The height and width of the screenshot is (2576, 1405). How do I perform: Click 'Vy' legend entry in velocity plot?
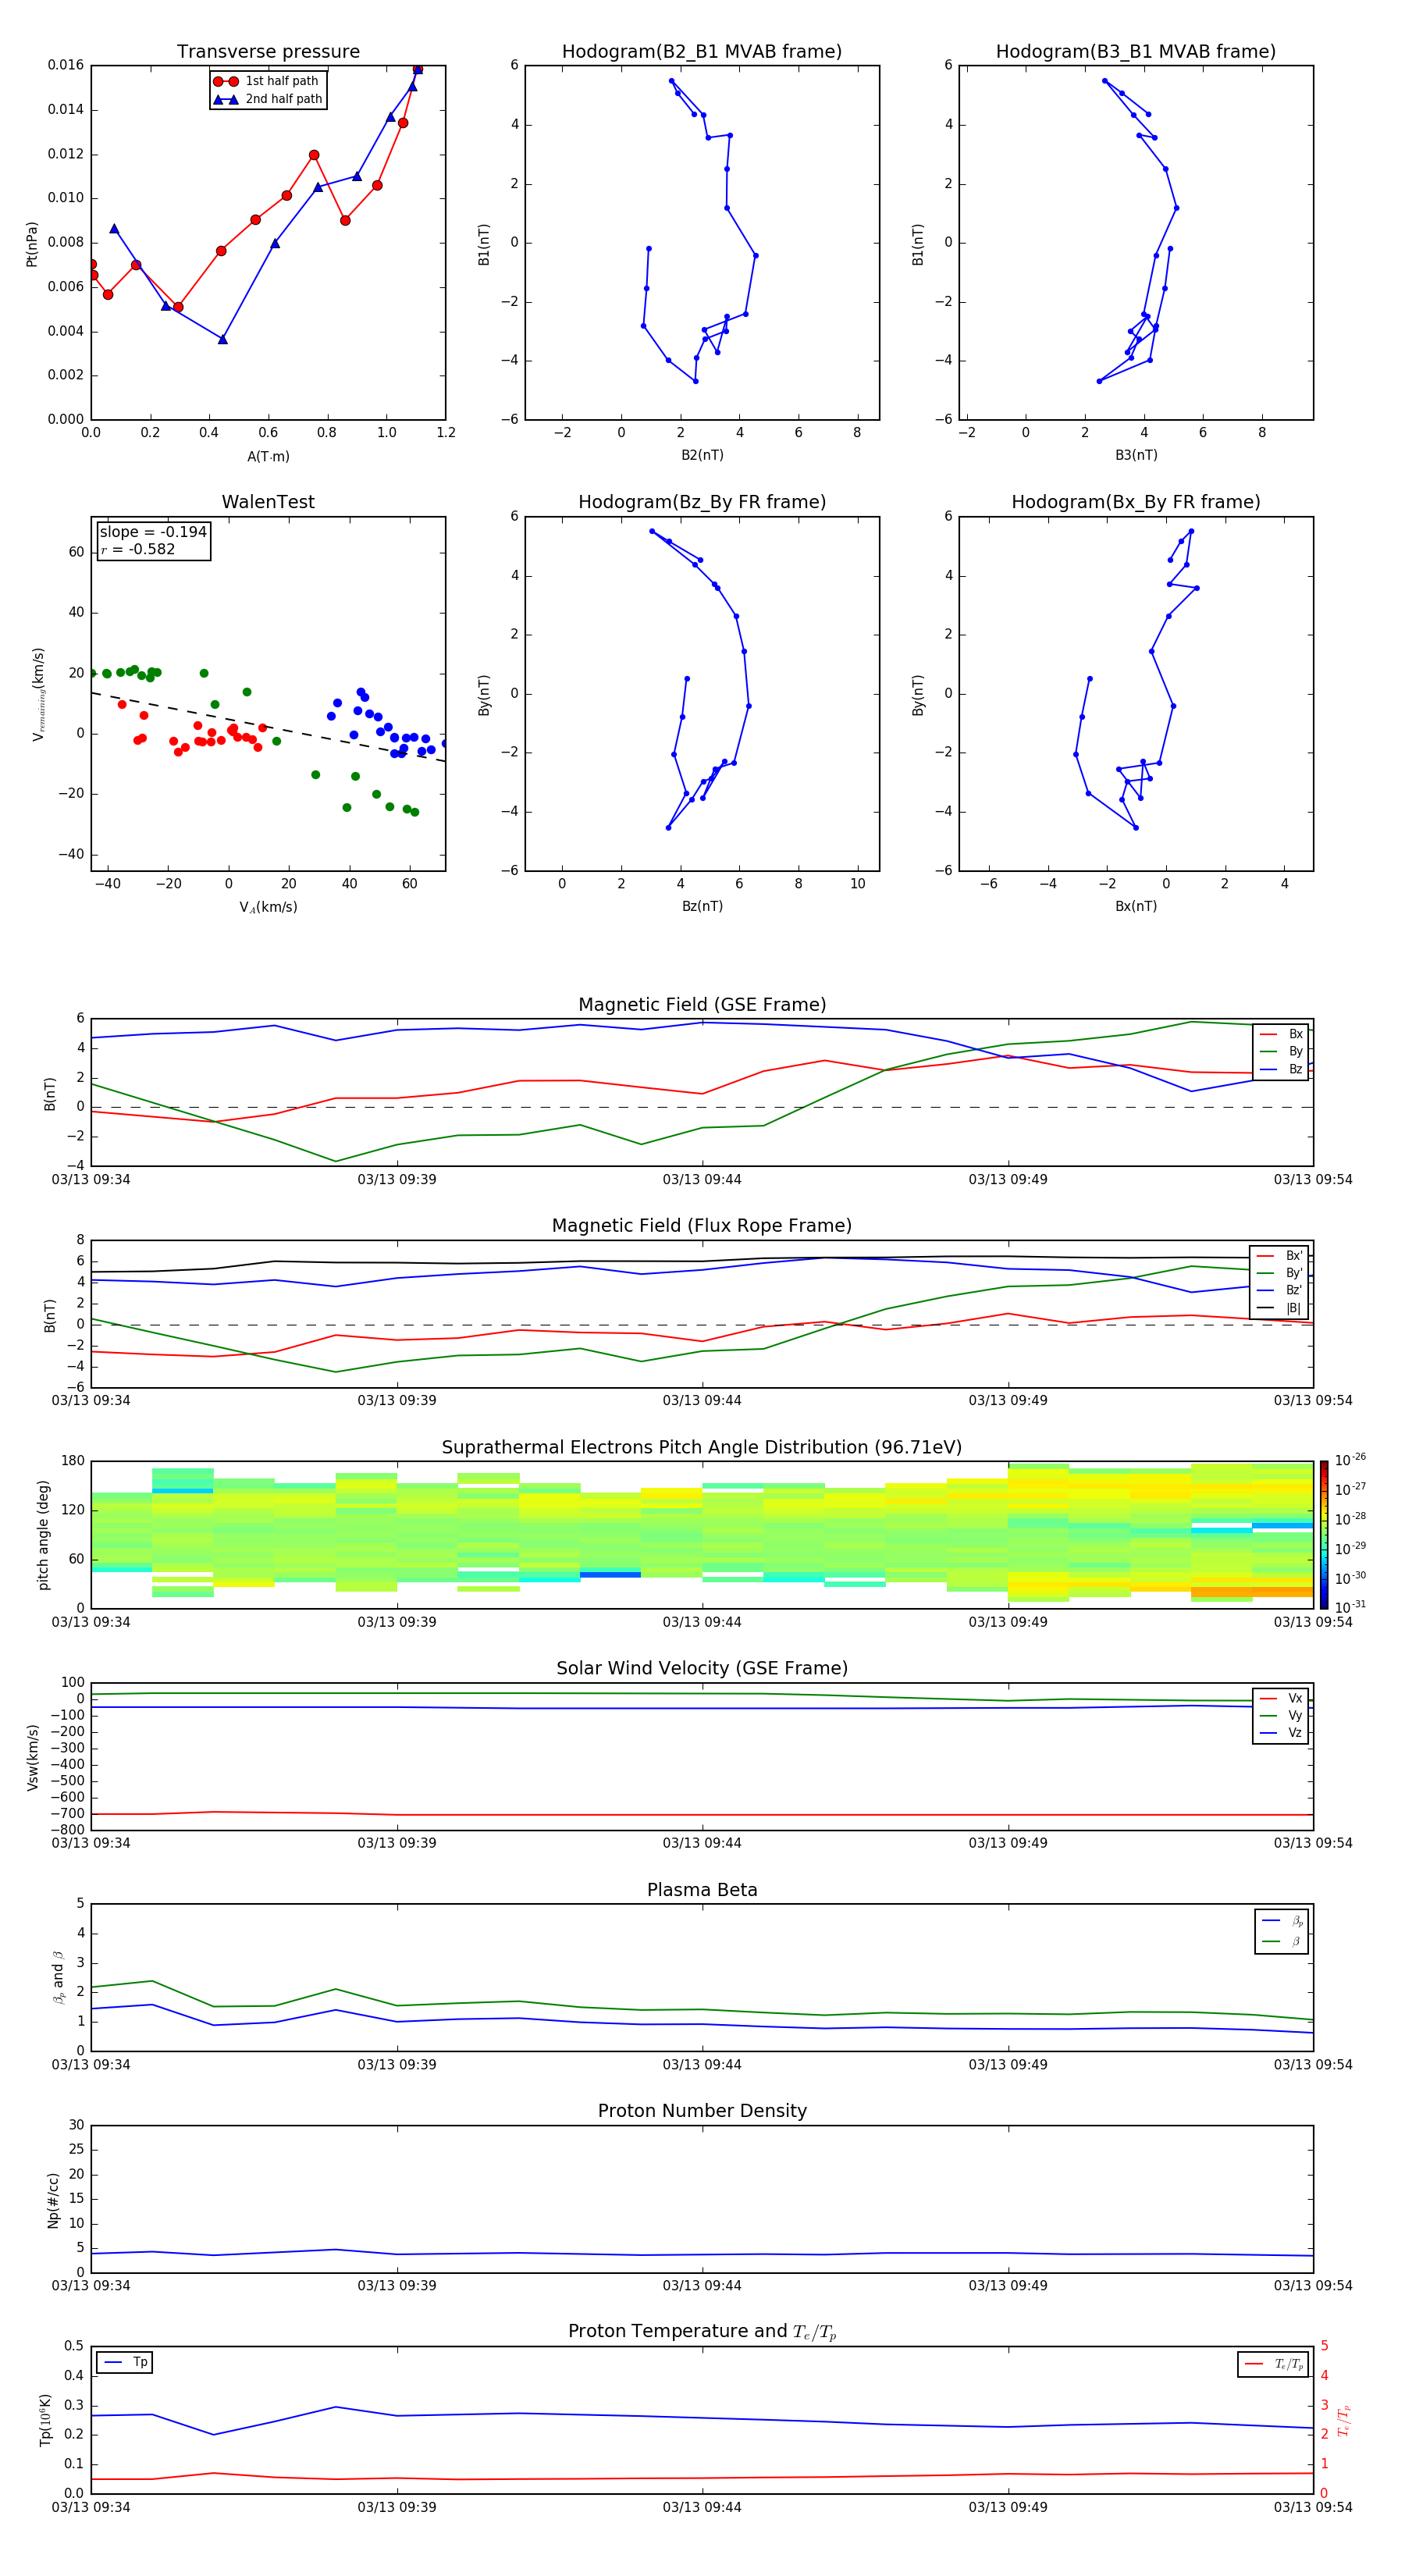click(1281, 1715)
